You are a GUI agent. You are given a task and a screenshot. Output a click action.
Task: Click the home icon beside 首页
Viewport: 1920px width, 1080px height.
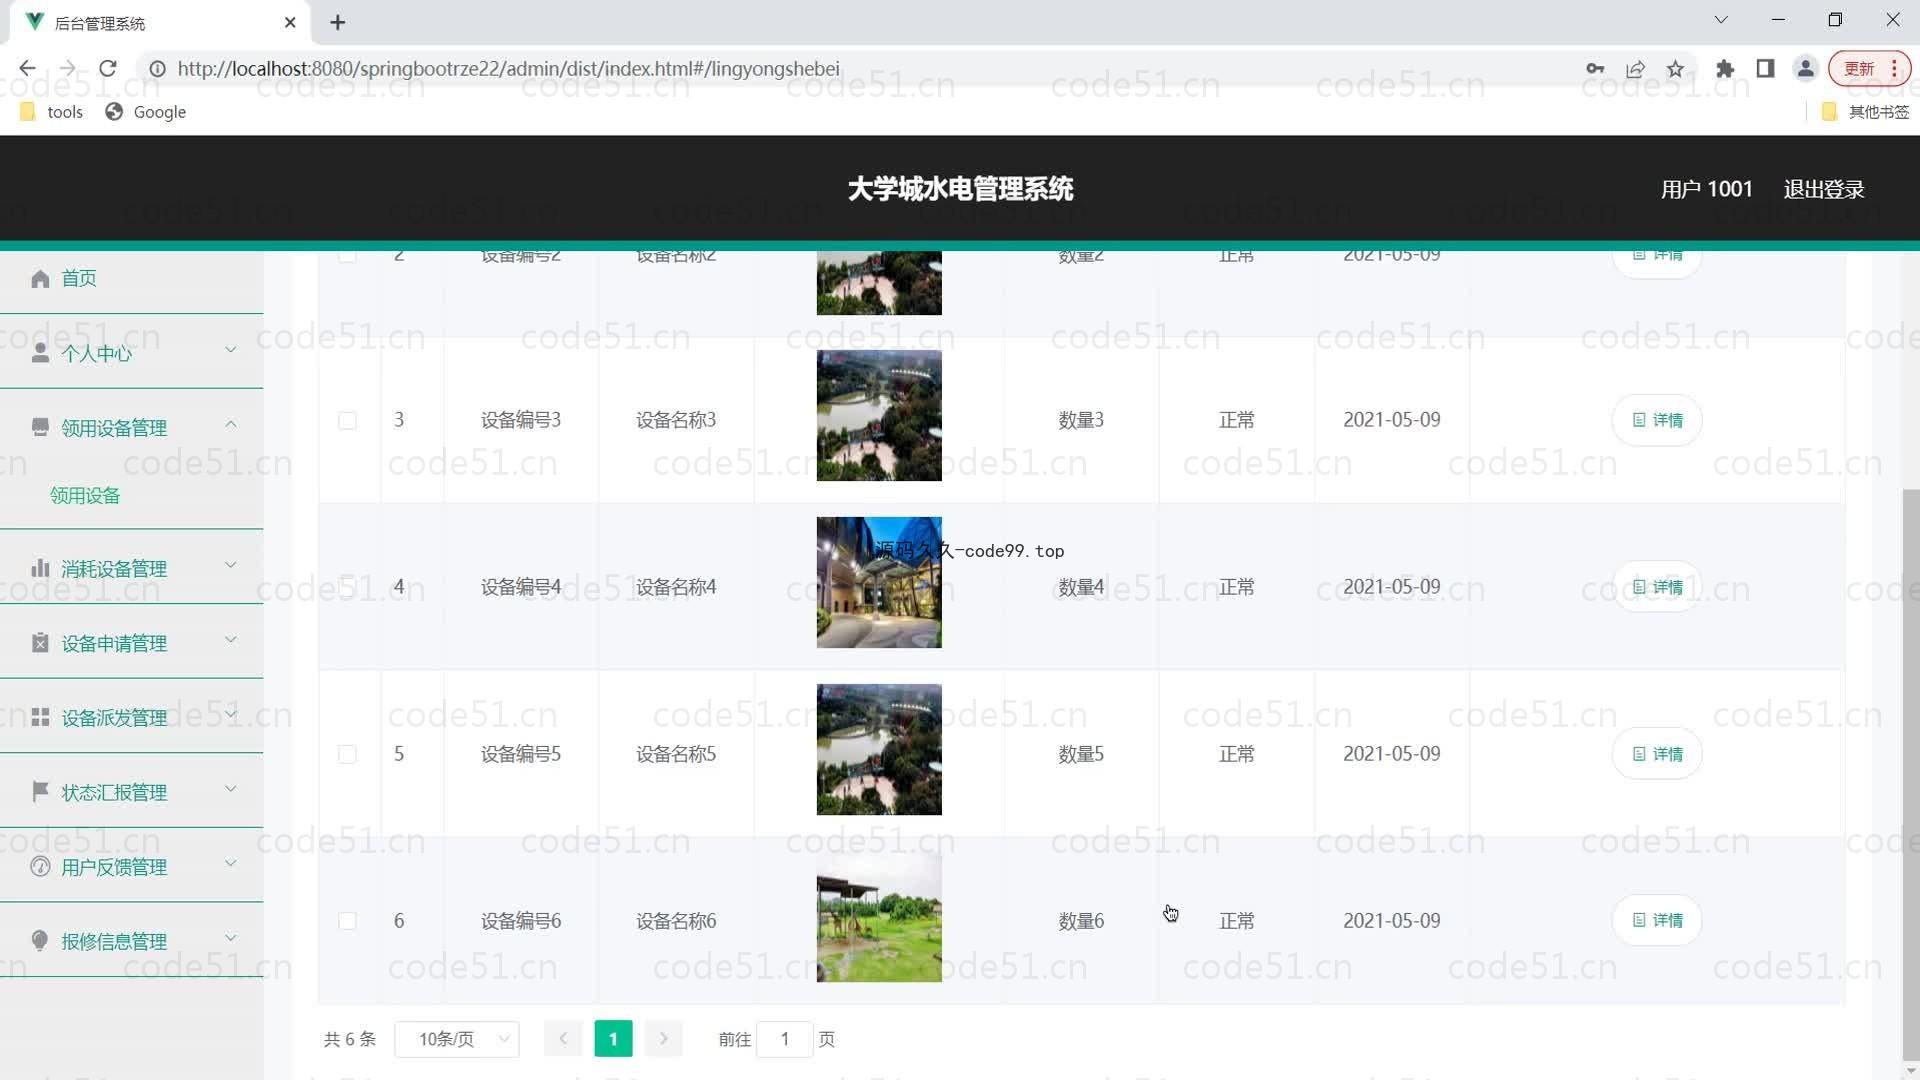[40, 279]
